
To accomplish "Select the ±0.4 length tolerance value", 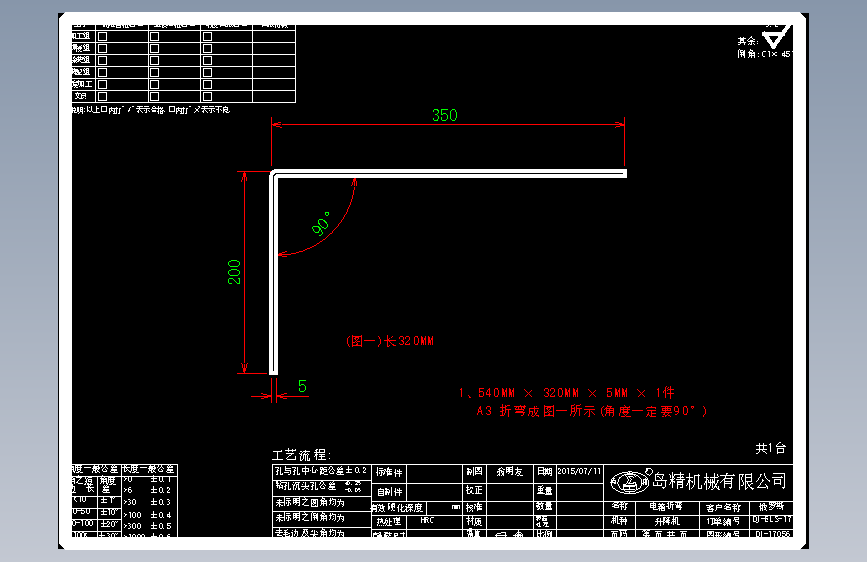I will pyautogui.click(x=161, y=515).
